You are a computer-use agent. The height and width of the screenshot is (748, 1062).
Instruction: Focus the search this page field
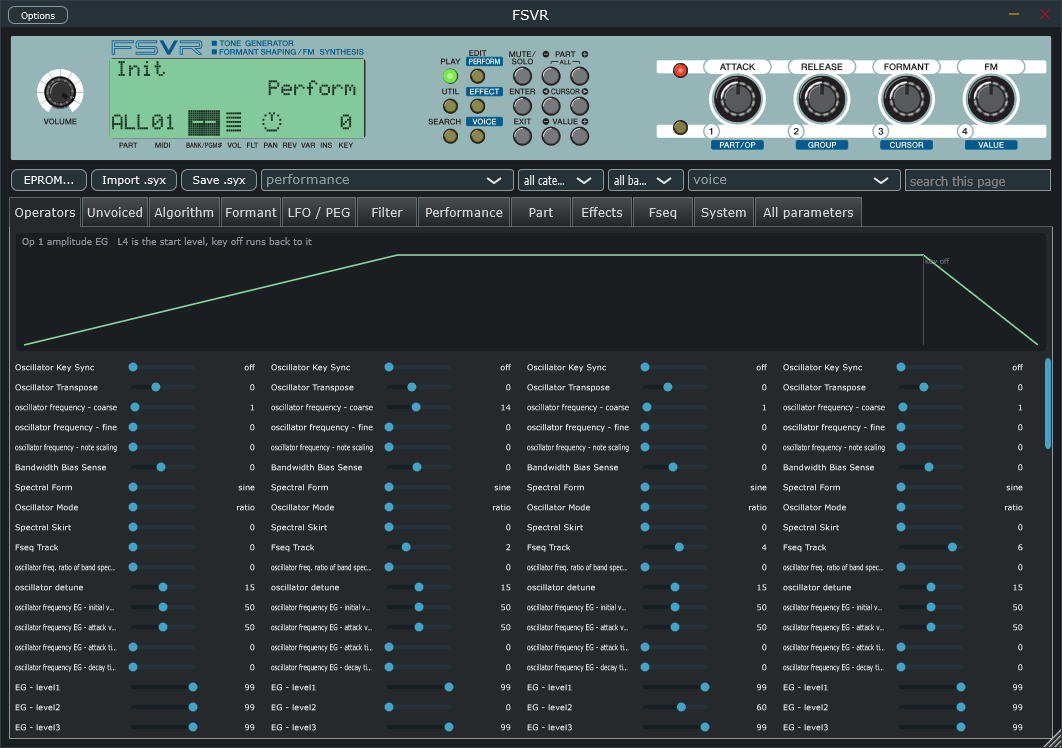[977, 181]
